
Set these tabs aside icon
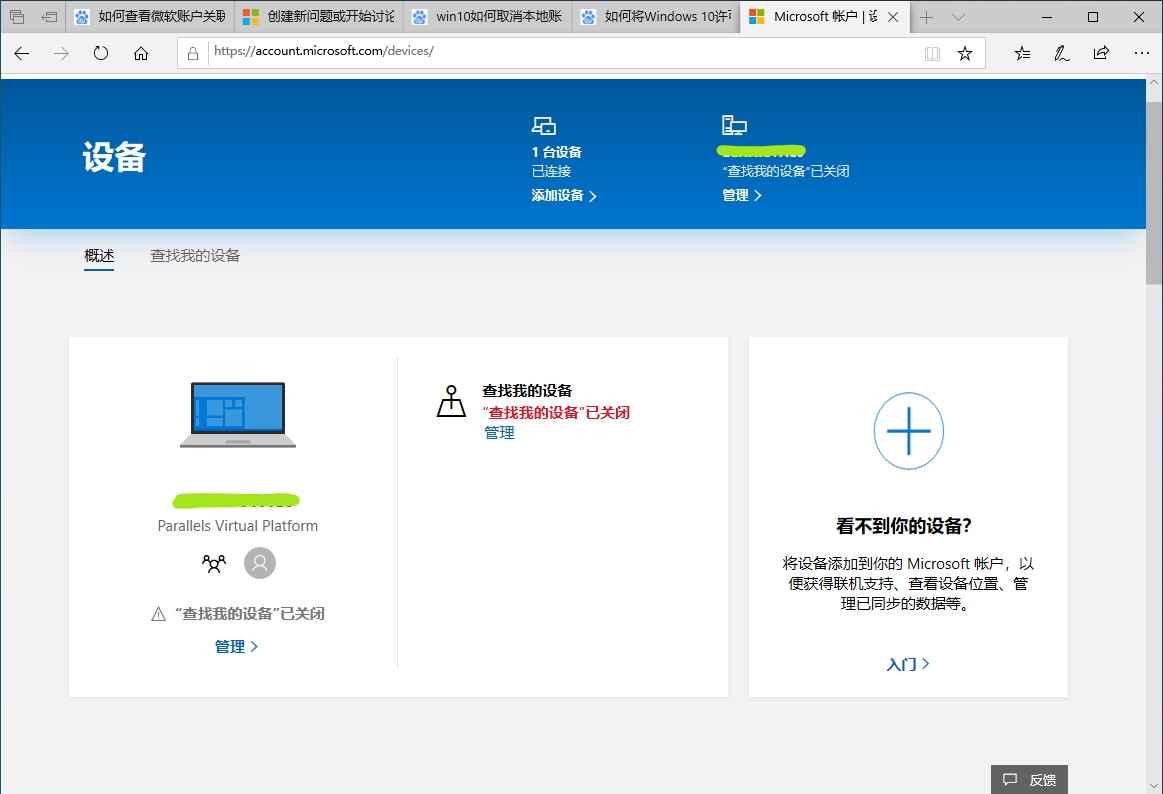point(49,16)
